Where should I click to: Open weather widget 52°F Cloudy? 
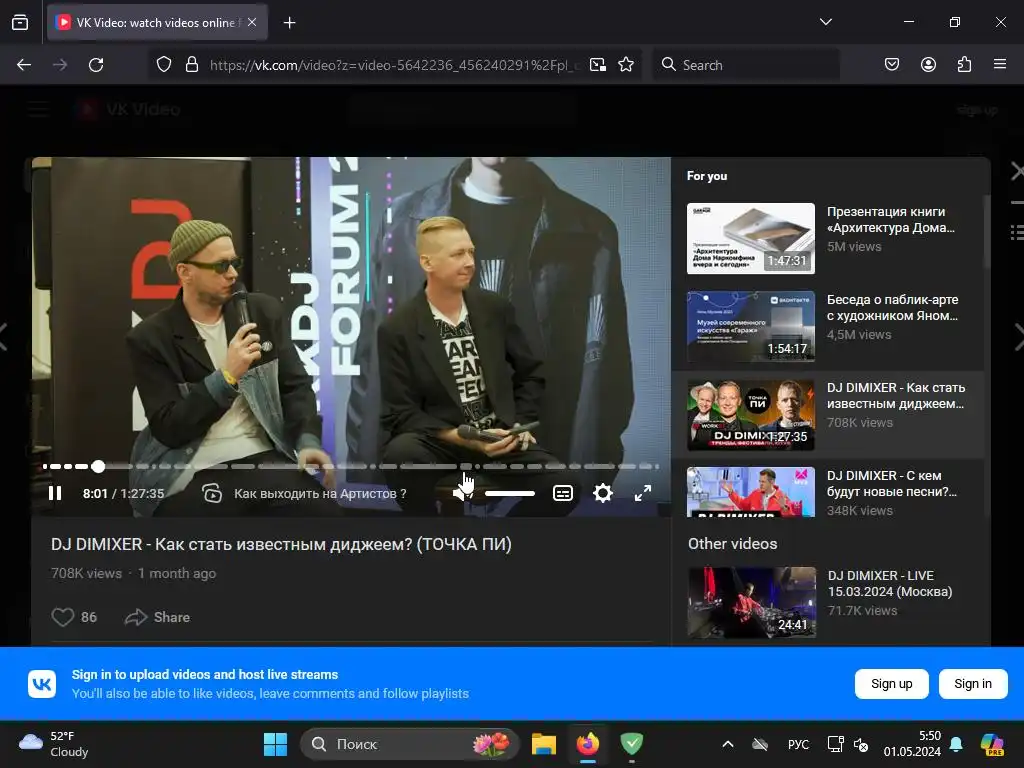pyautogui.click(x=54, y=744)
